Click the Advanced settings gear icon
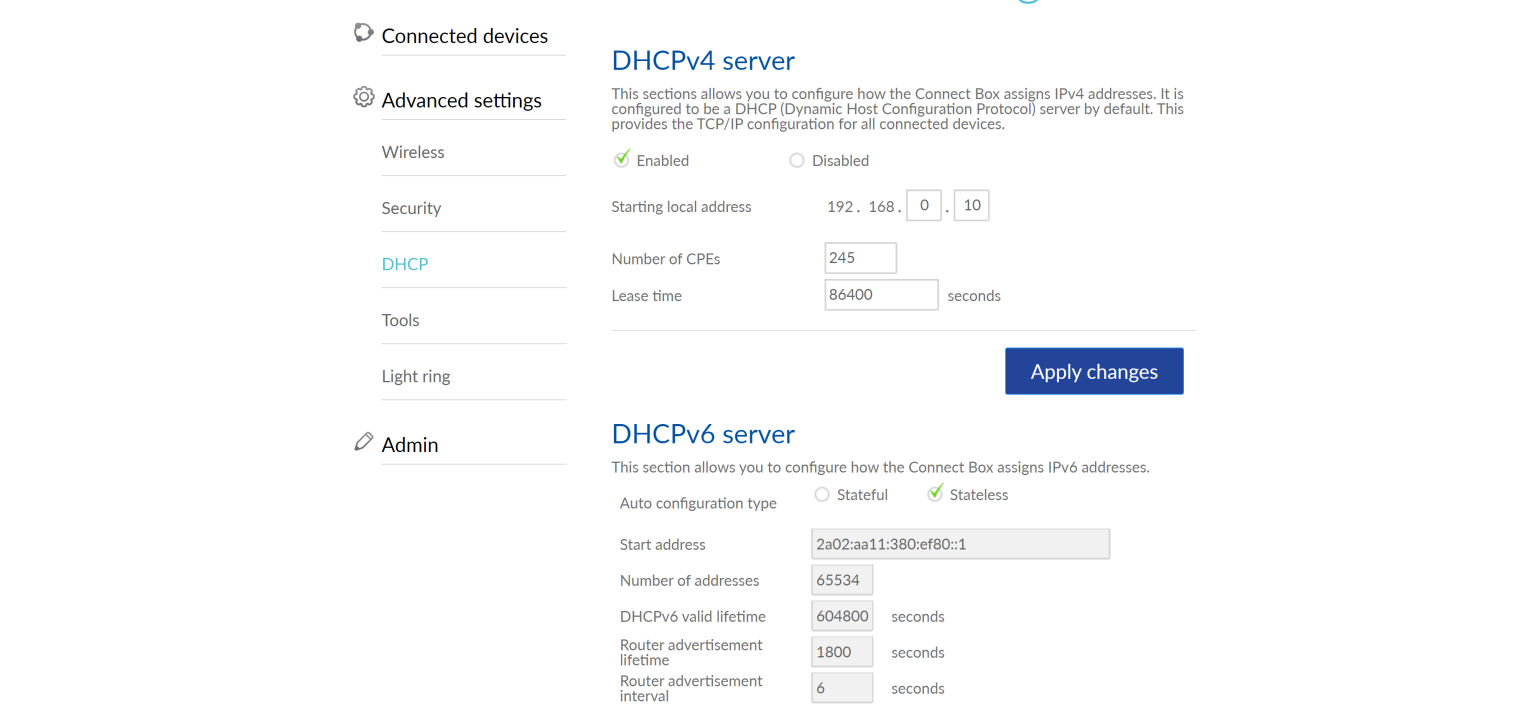The width and height of the screenshot is (1520, 713). (364, 98)
